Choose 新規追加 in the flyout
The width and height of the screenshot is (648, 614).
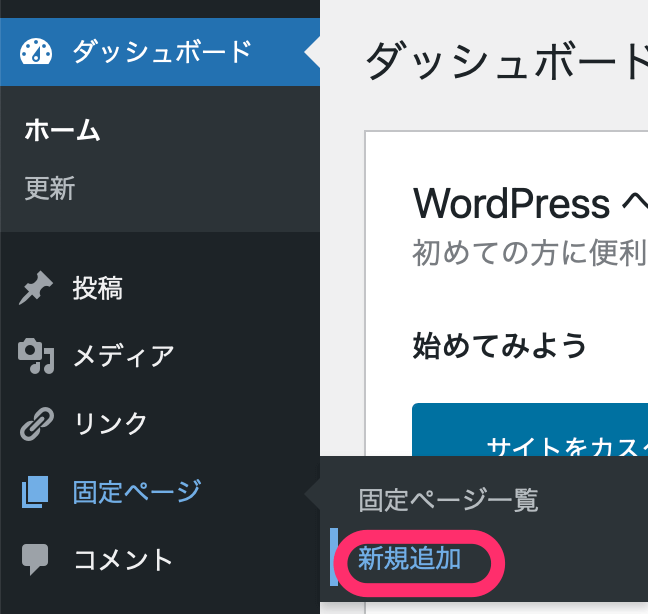pos(410,558)
